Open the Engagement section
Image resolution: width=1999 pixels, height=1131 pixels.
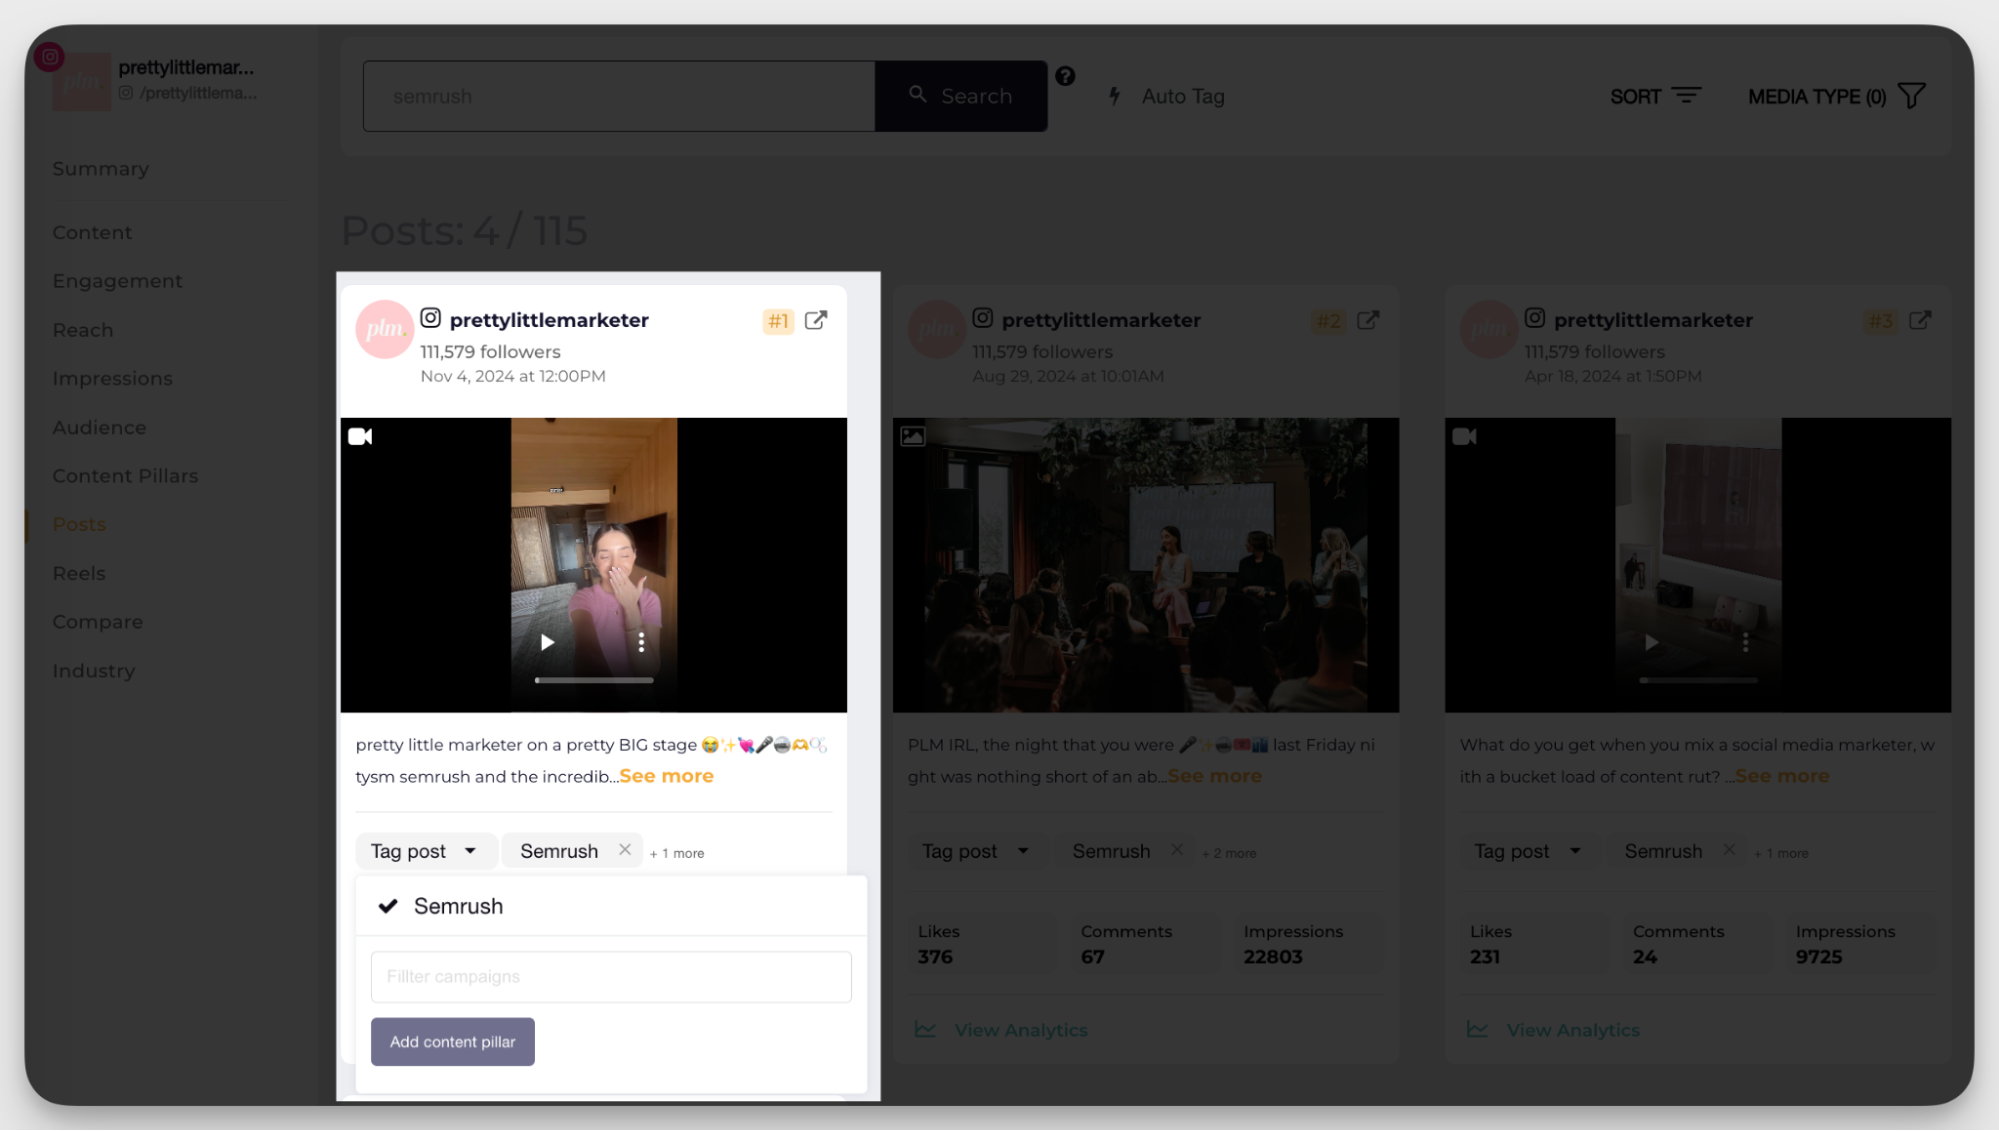[117, 281]
